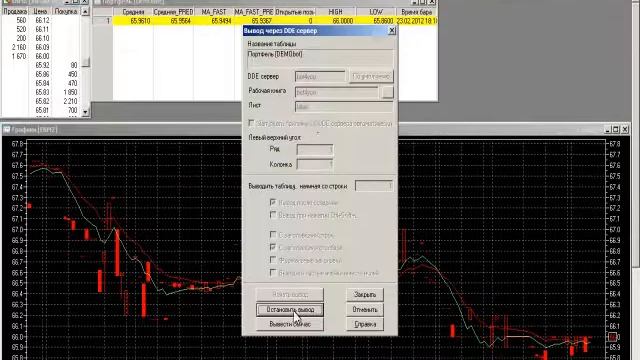Click the Название таблицы text box
The image size is (640, 360).
tap(320, 58)
